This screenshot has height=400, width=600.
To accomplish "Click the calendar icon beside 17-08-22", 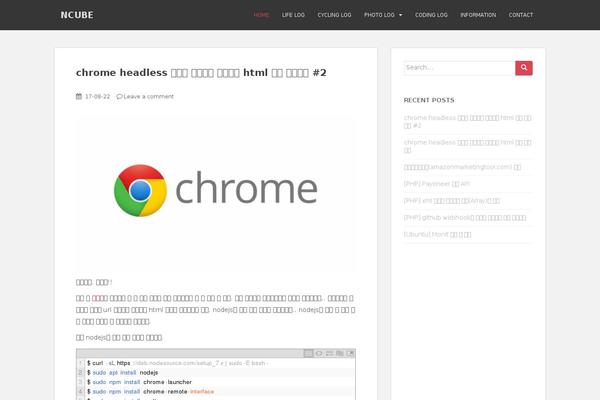I will point(79,96).
